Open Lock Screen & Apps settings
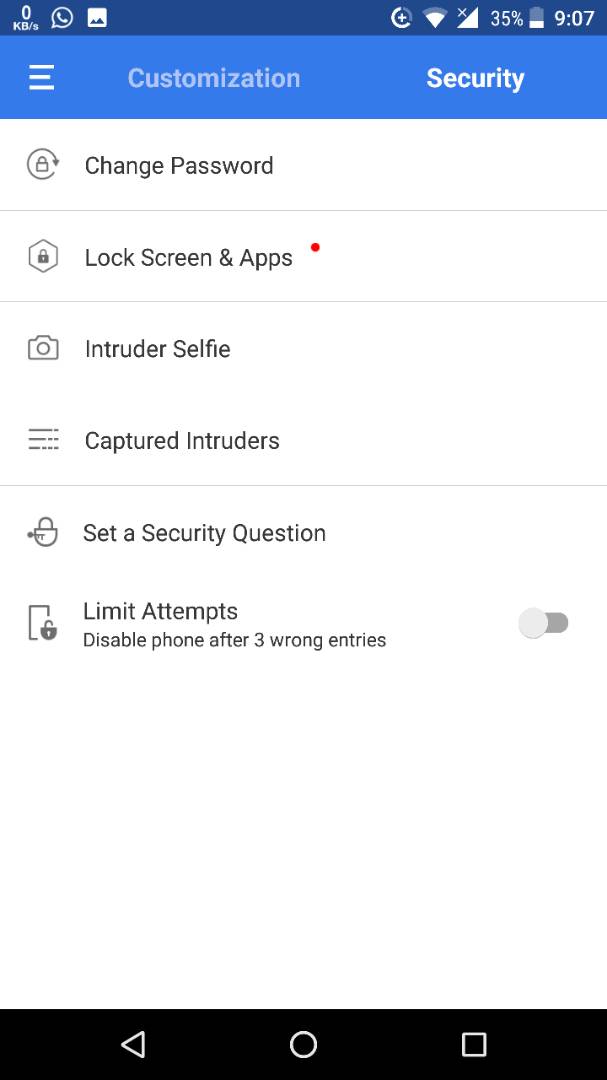Viewport: 607px width, 1080px height. [x=189, y=257]
